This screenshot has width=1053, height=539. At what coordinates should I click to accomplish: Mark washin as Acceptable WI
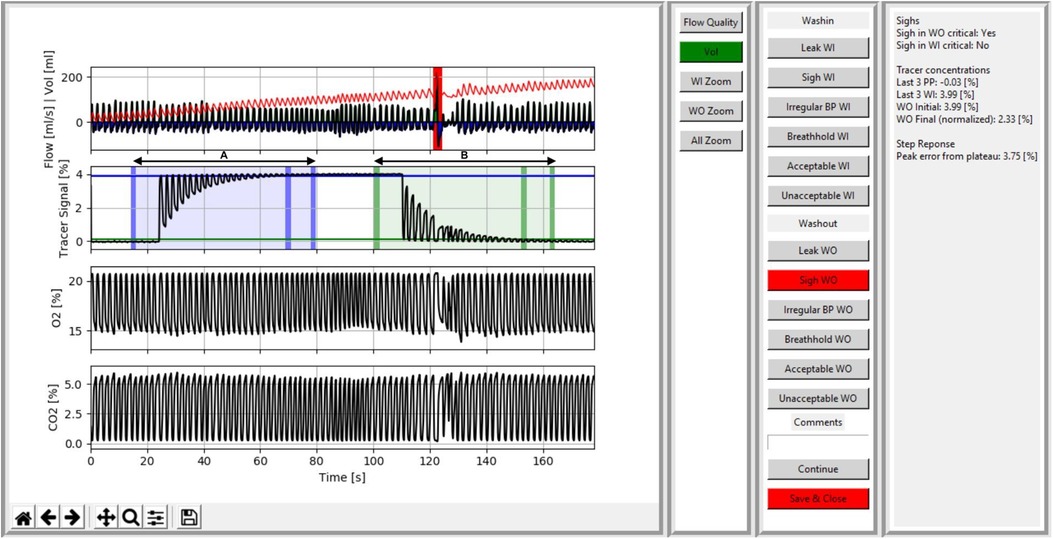pos(818,166)
